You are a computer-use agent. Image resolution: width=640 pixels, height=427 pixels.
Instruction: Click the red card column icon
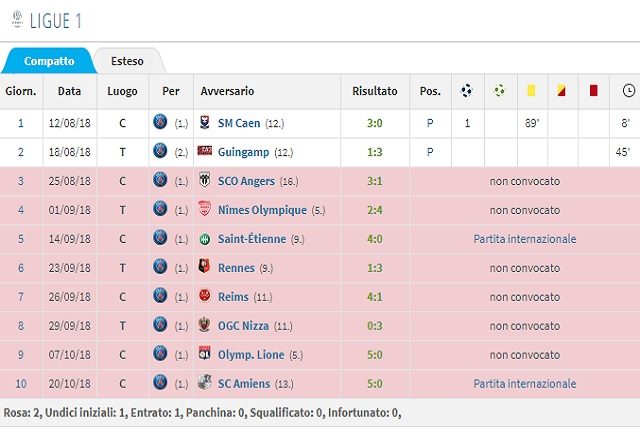594,90
